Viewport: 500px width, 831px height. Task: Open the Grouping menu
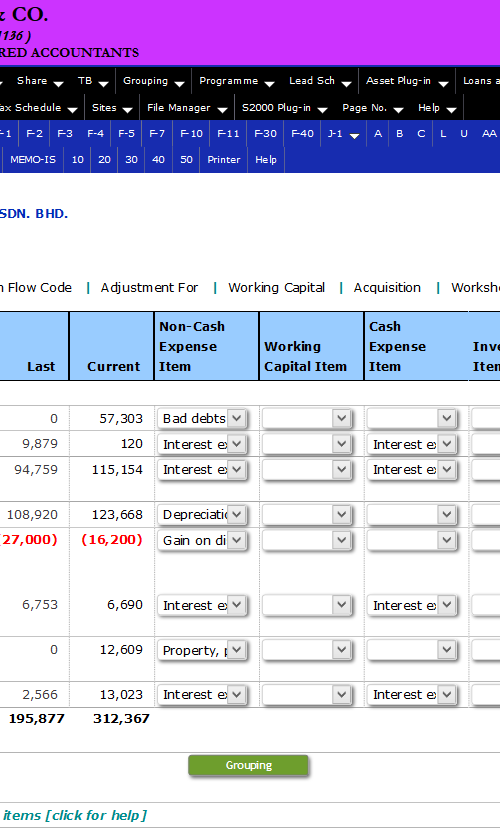(153, 81)
